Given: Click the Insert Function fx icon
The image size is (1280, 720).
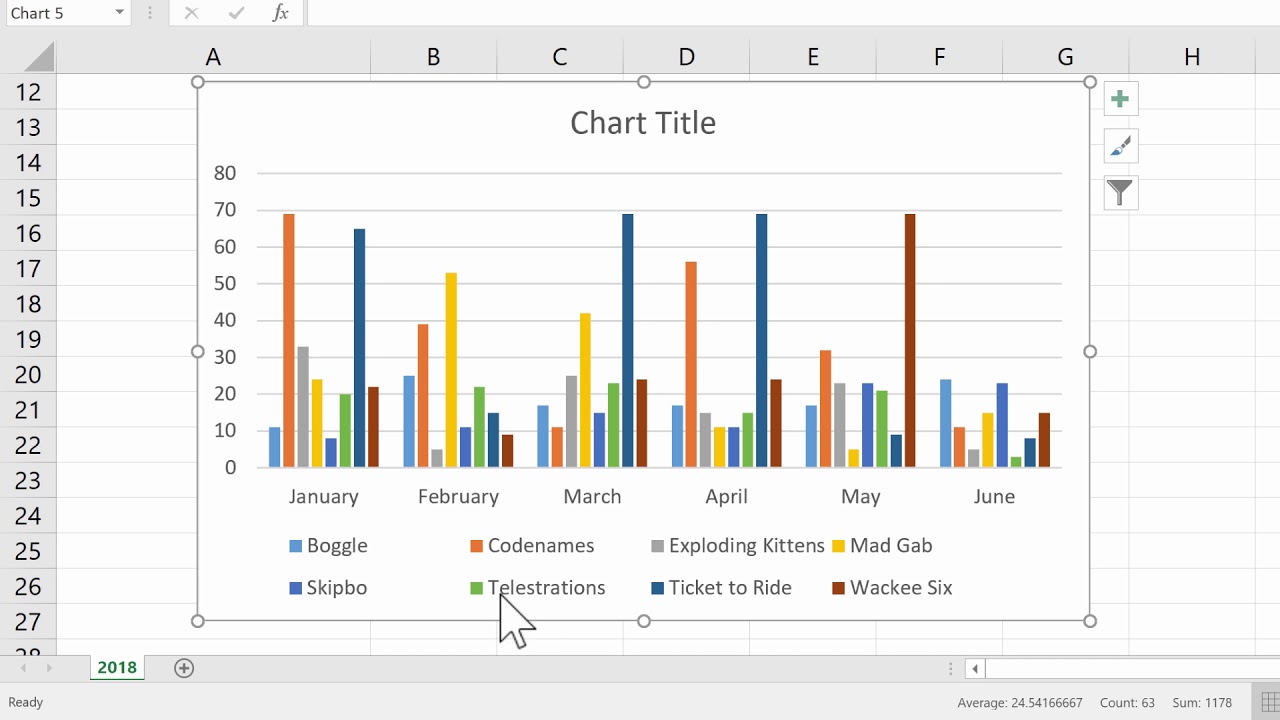Looking at the screenshot, I should coord(281,13).
